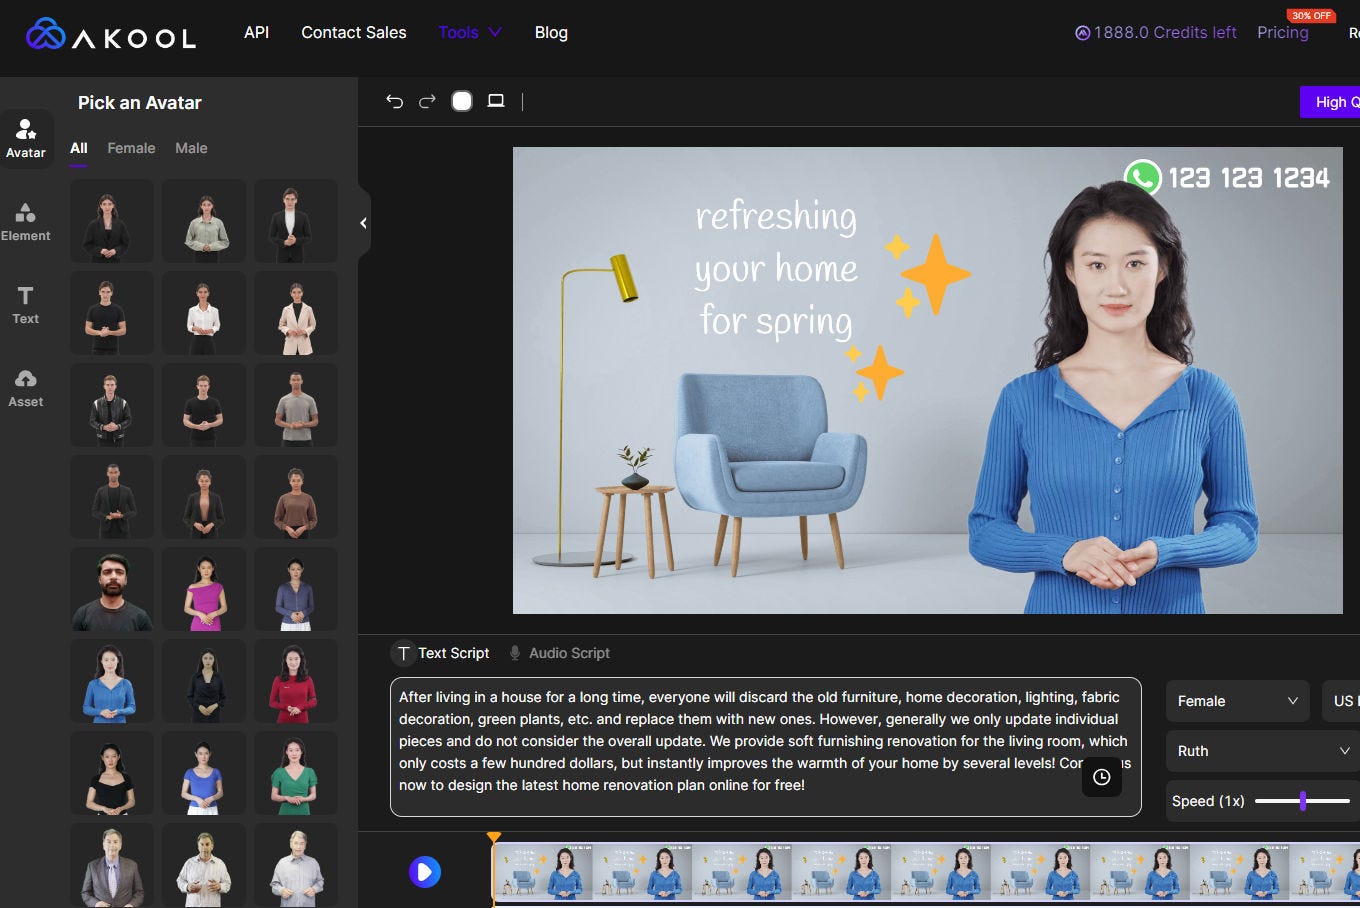Select the blue sweater woman avatar thumbnail
1360x908 pixels.
pyautogui.click(x=110, y=681)
